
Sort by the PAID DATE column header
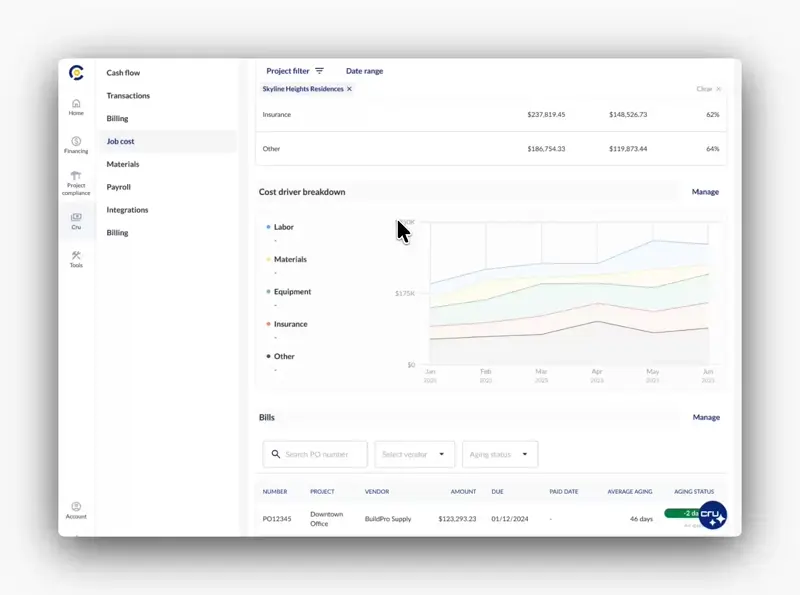pyautogui.click(x=564, y=491)
